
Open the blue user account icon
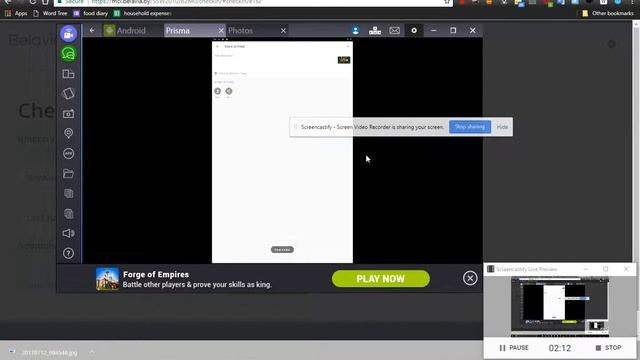pos(356,31)
